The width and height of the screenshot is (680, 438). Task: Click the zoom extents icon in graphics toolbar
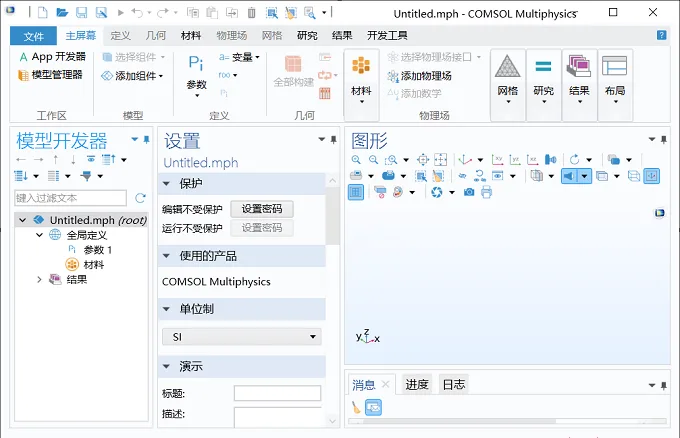pyautogui.click(x=423, y=160)
